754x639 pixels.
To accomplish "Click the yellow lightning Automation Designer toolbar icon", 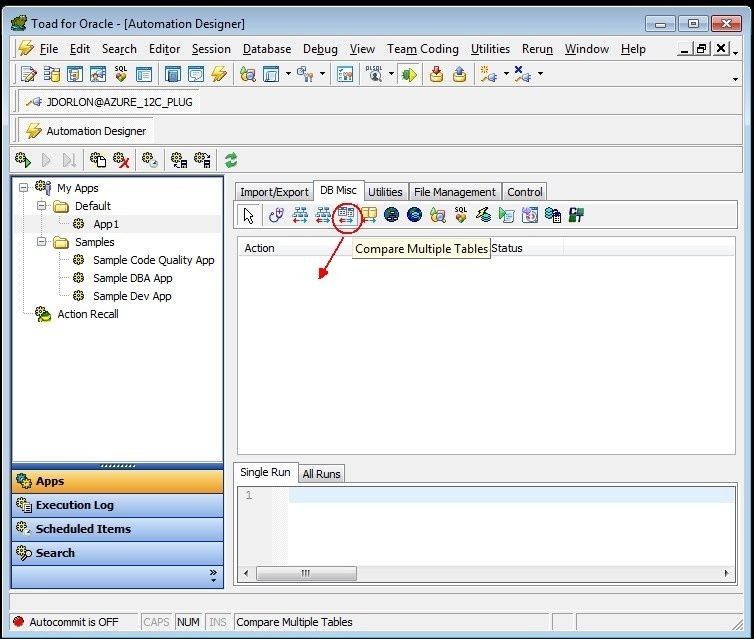I will coord(219,74).
